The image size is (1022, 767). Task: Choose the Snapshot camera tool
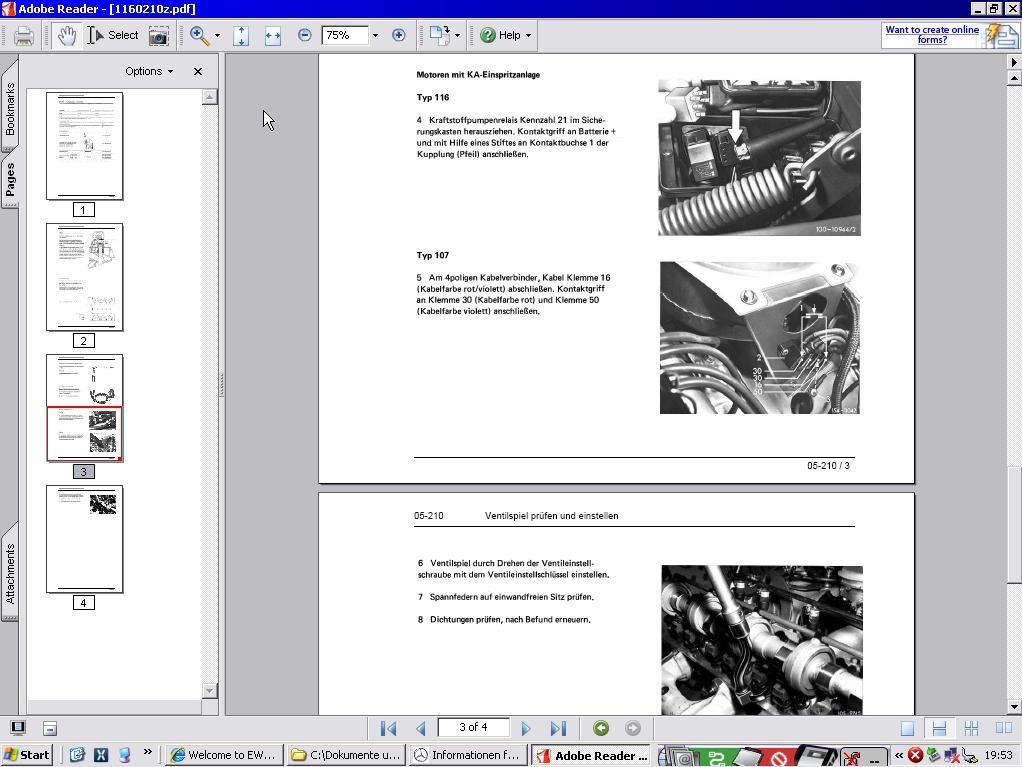click(x=158, y=36)
